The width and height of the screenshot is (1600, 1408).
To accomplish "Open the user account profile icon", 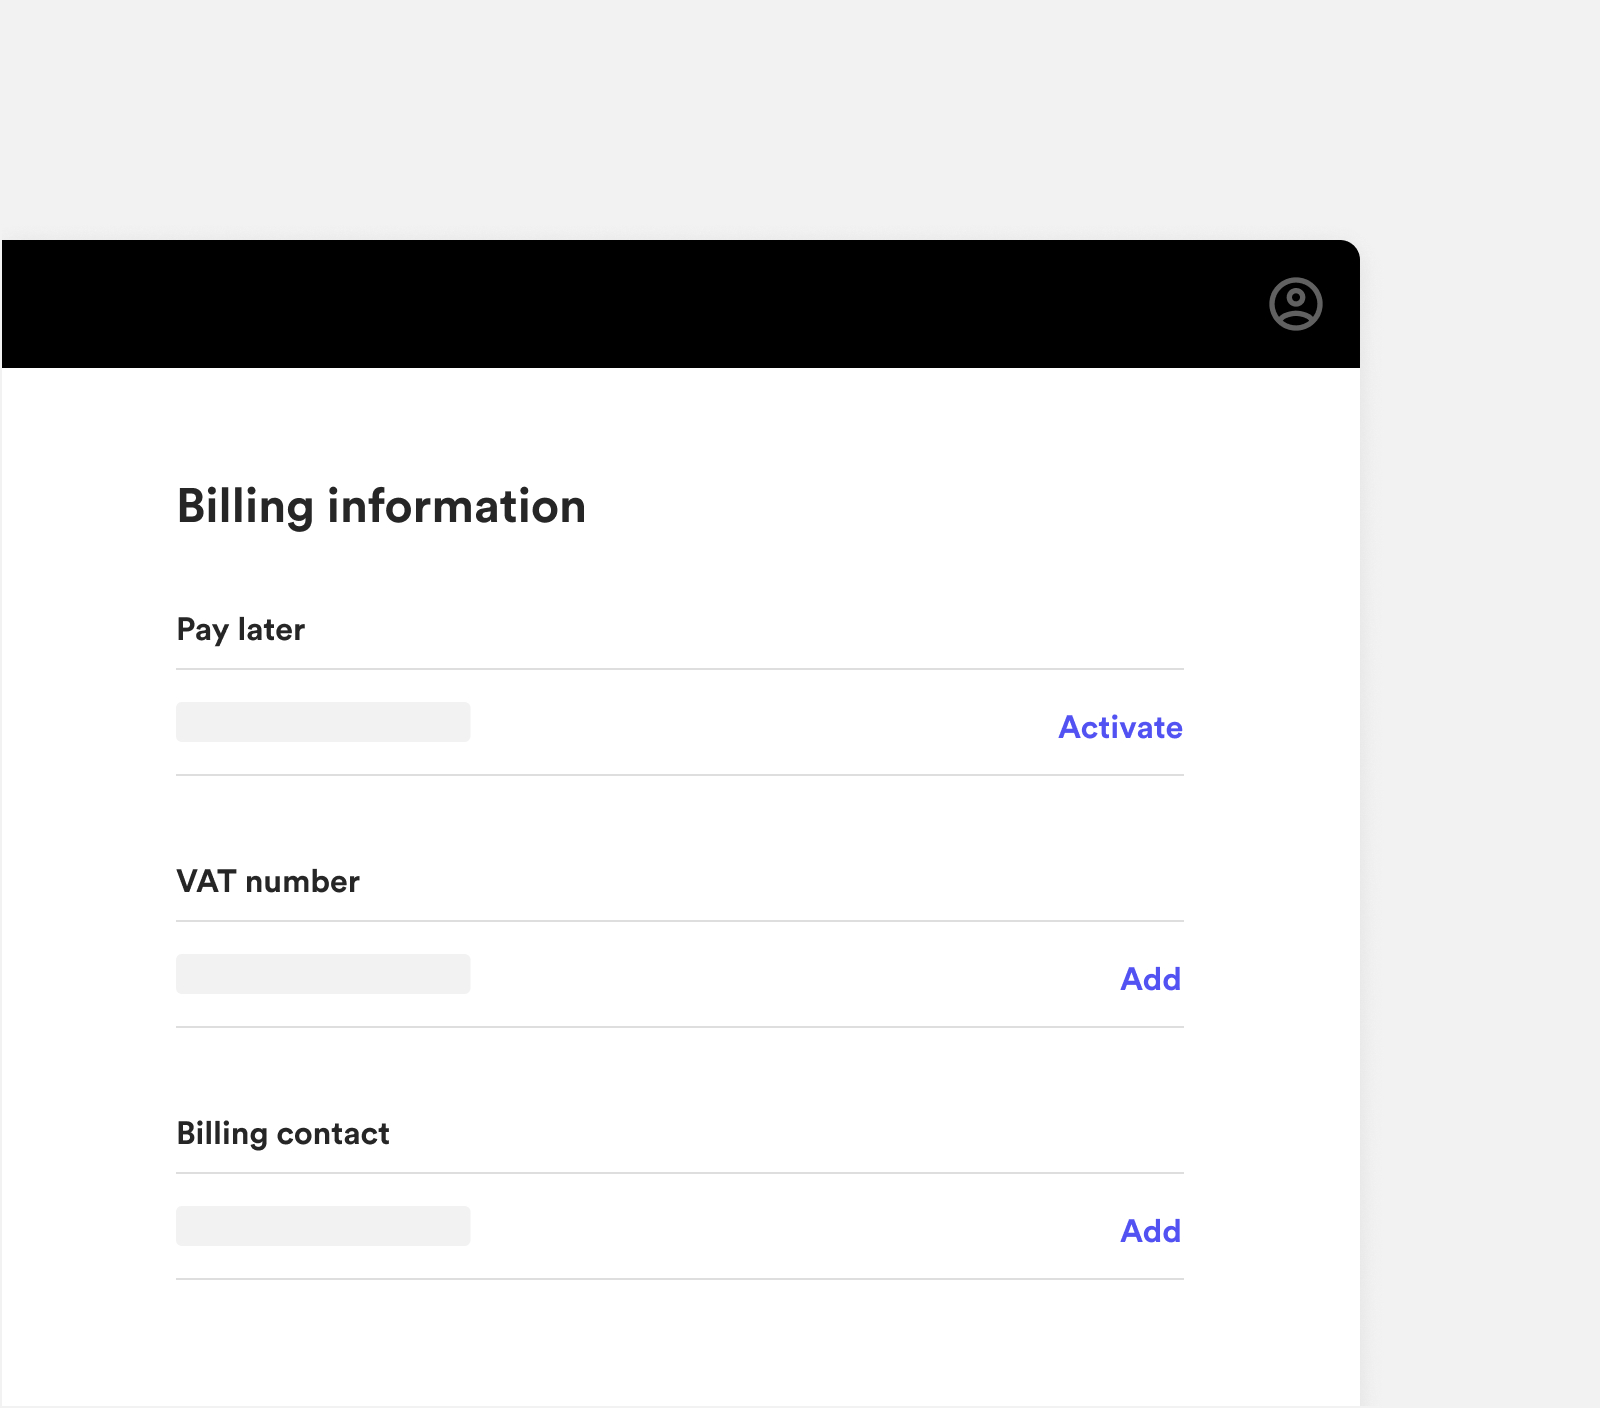I will tap(1296, 304).
